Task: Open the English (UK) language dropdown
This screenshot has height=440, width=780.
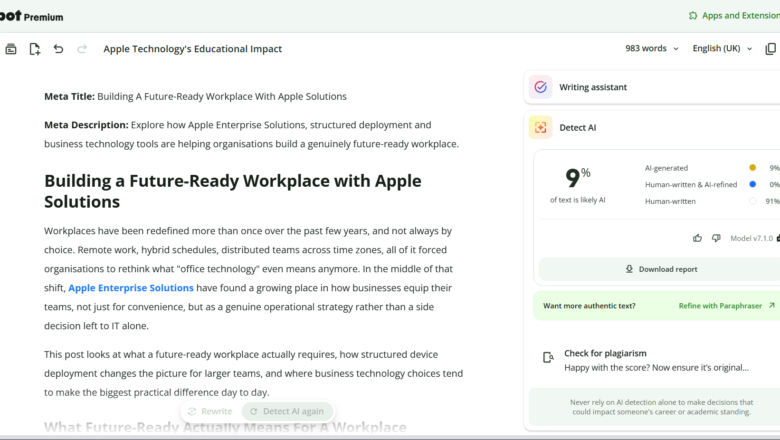Action: click(x=722, y=49)
